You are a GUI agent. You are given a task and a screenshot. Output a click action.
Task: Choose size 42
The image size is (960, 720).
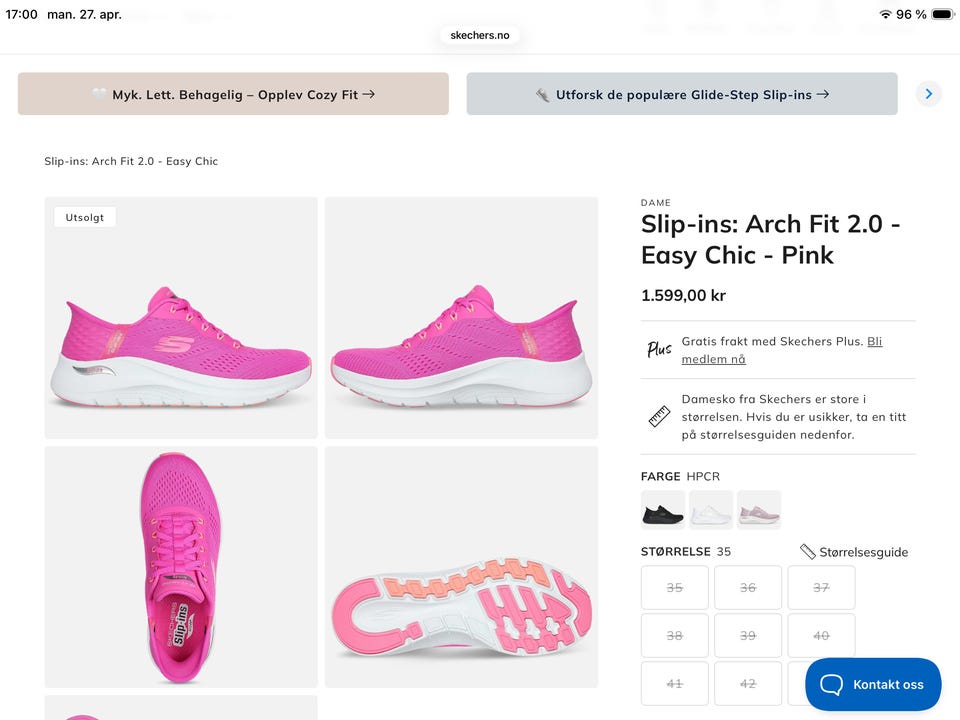click(748, 684)
